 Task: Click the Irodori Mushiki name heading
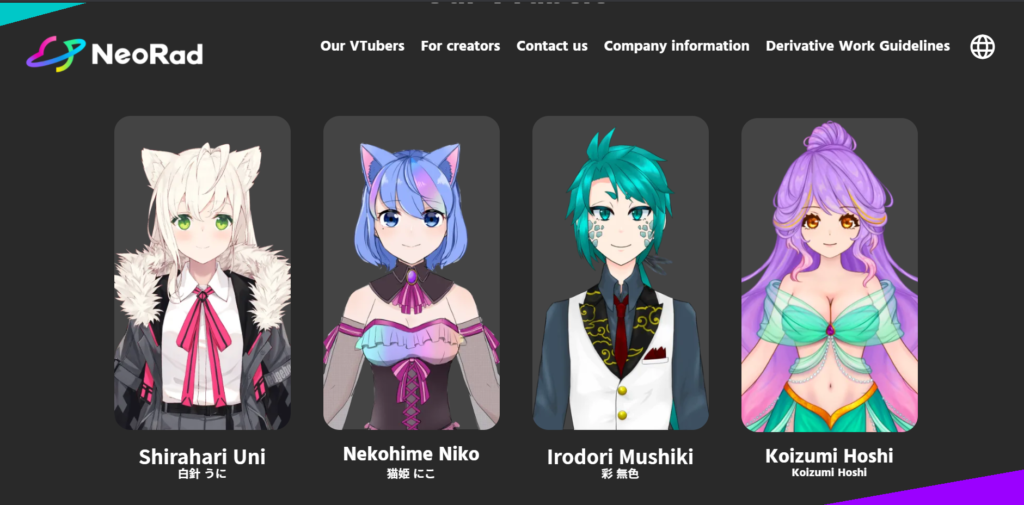pos(620,457)
